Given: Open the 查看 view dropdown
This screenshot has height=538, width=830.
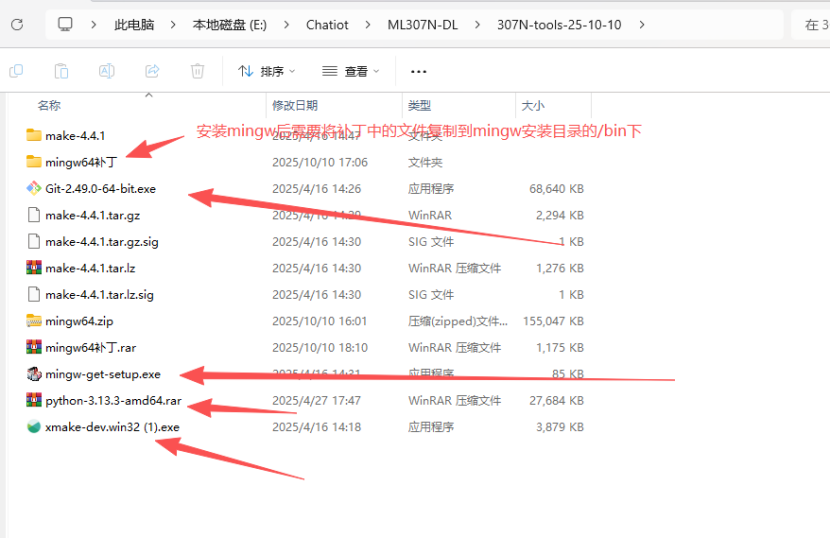Looking at the screenshot, I should (351, 71).
